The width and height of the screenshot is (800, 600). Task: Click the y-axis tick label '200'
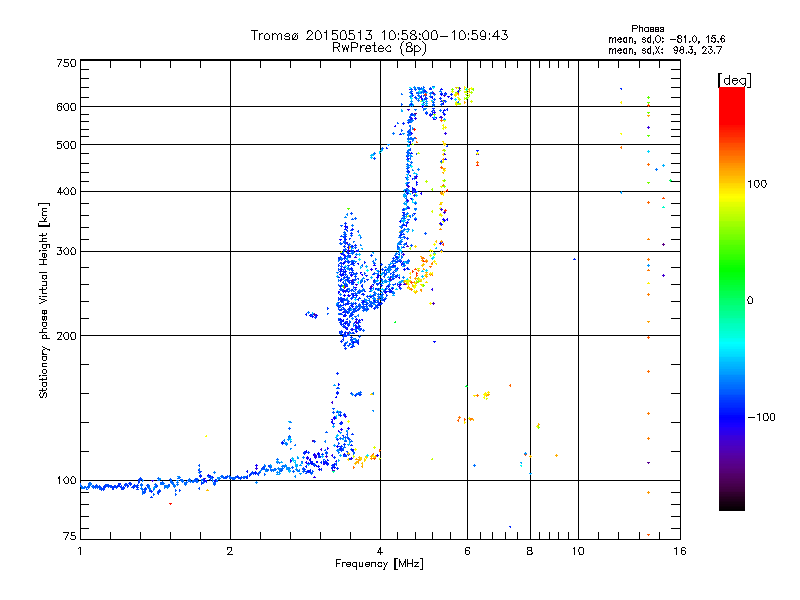tap(66, 336)
